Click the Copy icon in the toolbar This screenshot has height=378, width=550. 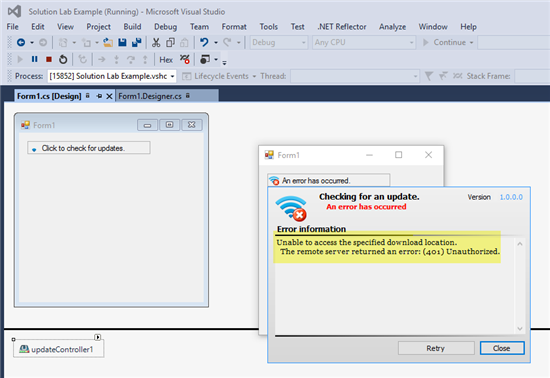pos(170,43)
